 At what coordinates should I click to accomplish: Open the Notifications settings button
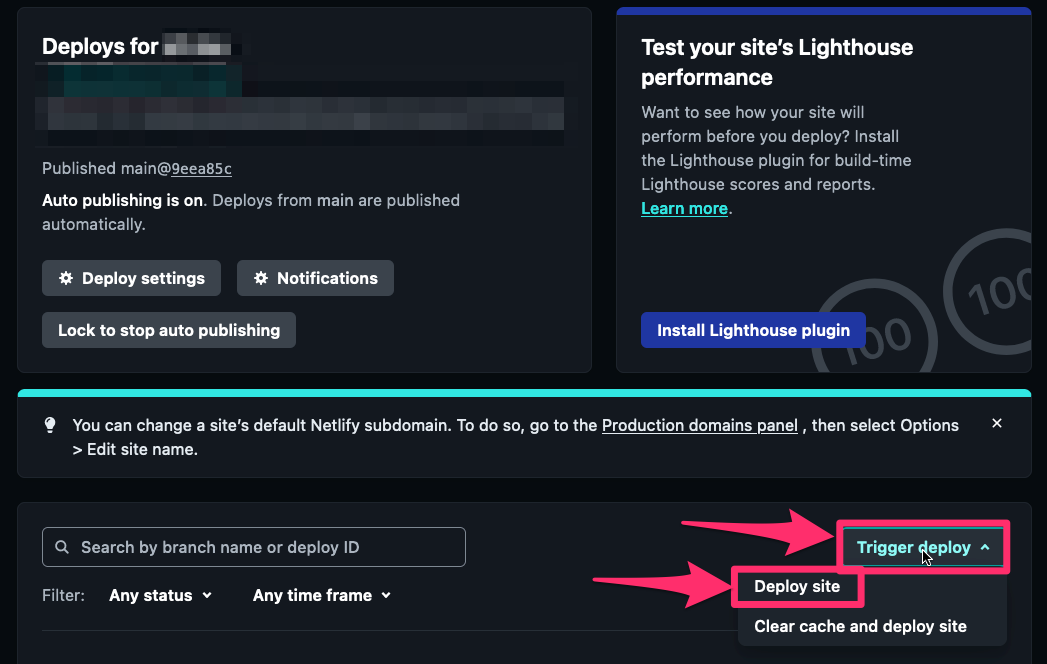(x=316, y=279)
